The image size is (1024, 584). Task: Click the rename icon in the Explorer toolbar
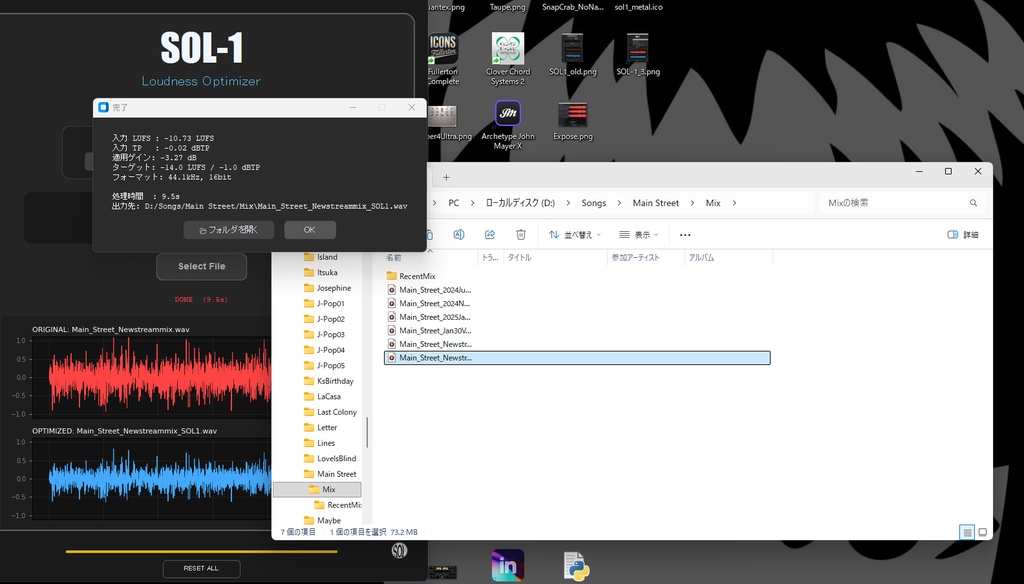coord(459,234)
